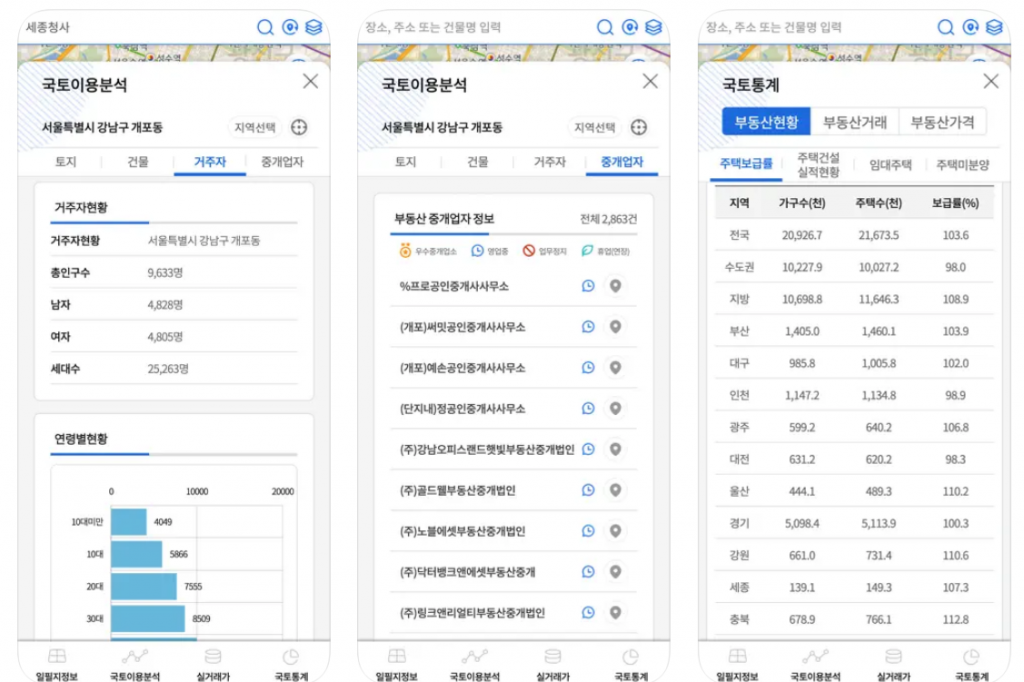Open the 주택건설 실적현황 sub-tab
This screenshot has width=1024, height=682.
818,165
